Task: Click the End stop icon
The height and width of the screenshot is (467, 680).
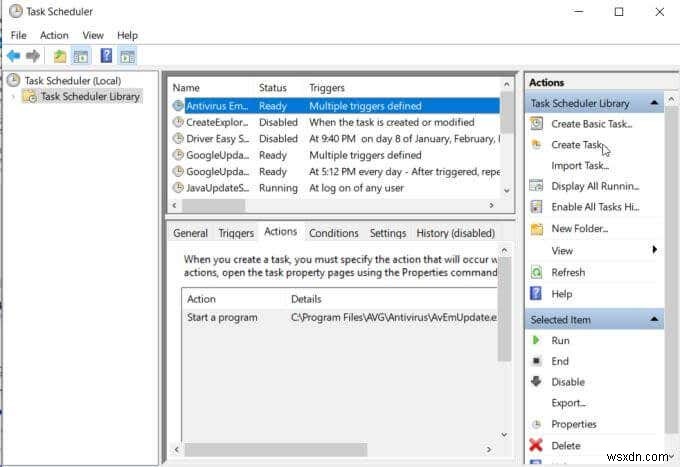Action: (x=536, y=361)
